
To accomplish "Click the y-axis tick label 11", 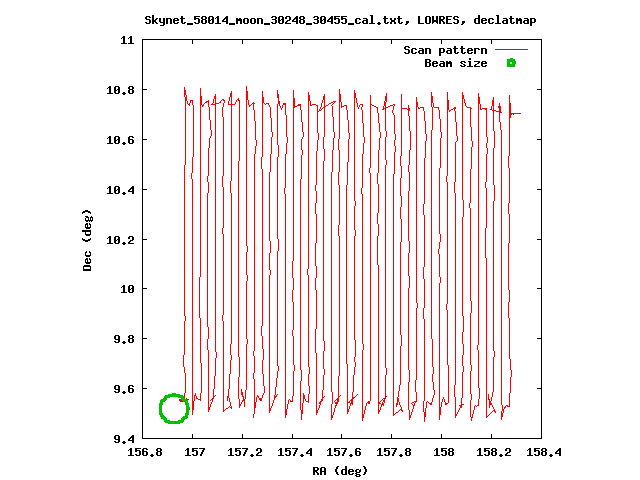I will (x=127, y=40).
